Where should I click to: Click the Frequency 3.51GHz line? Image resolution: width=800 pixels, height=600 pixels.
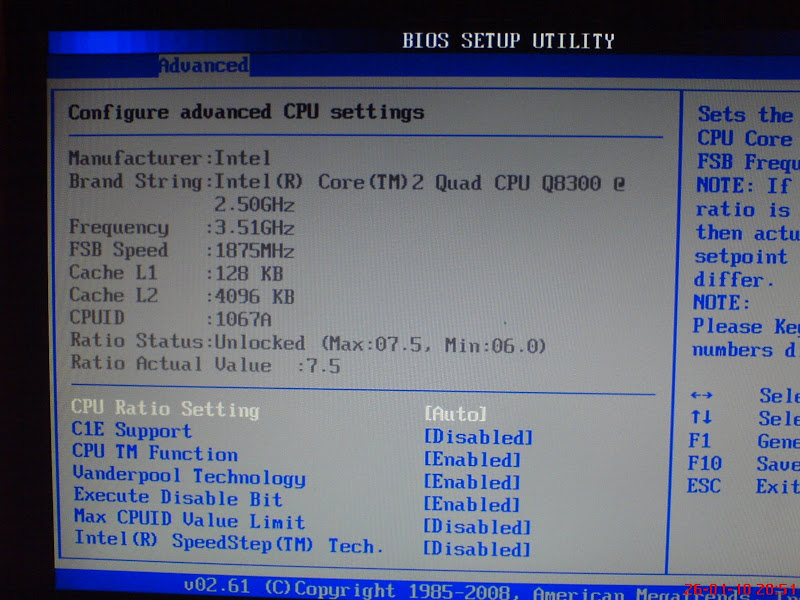pyautogui.click(x=182, y=228)
